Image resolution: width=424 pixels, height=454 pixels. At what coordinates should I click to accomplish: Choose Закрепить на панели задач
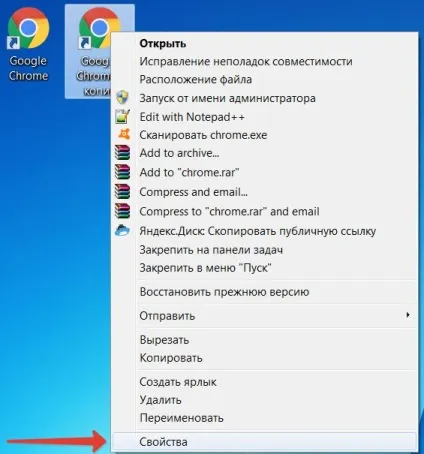(265, 250)
